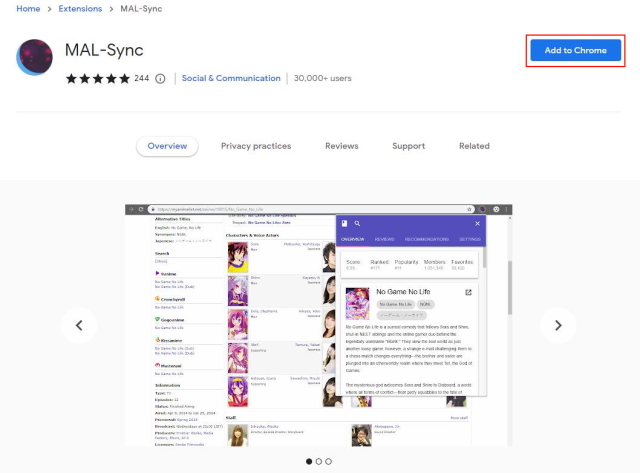This screenshot has width=640, height=473.
Task: Navigate to Home in the breadcrumb
Action: (x=28, y=9)
